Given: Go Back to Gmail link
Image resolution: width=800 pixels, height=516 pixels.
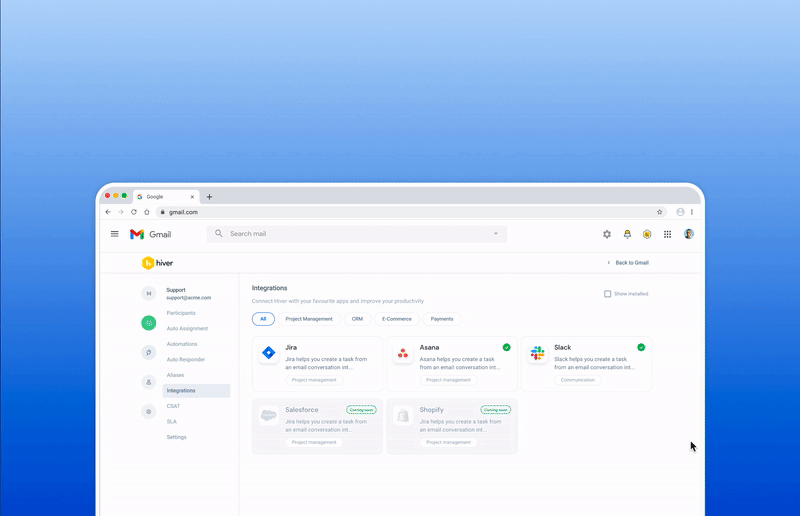Looking at the screenshot, I should [628, 263].
